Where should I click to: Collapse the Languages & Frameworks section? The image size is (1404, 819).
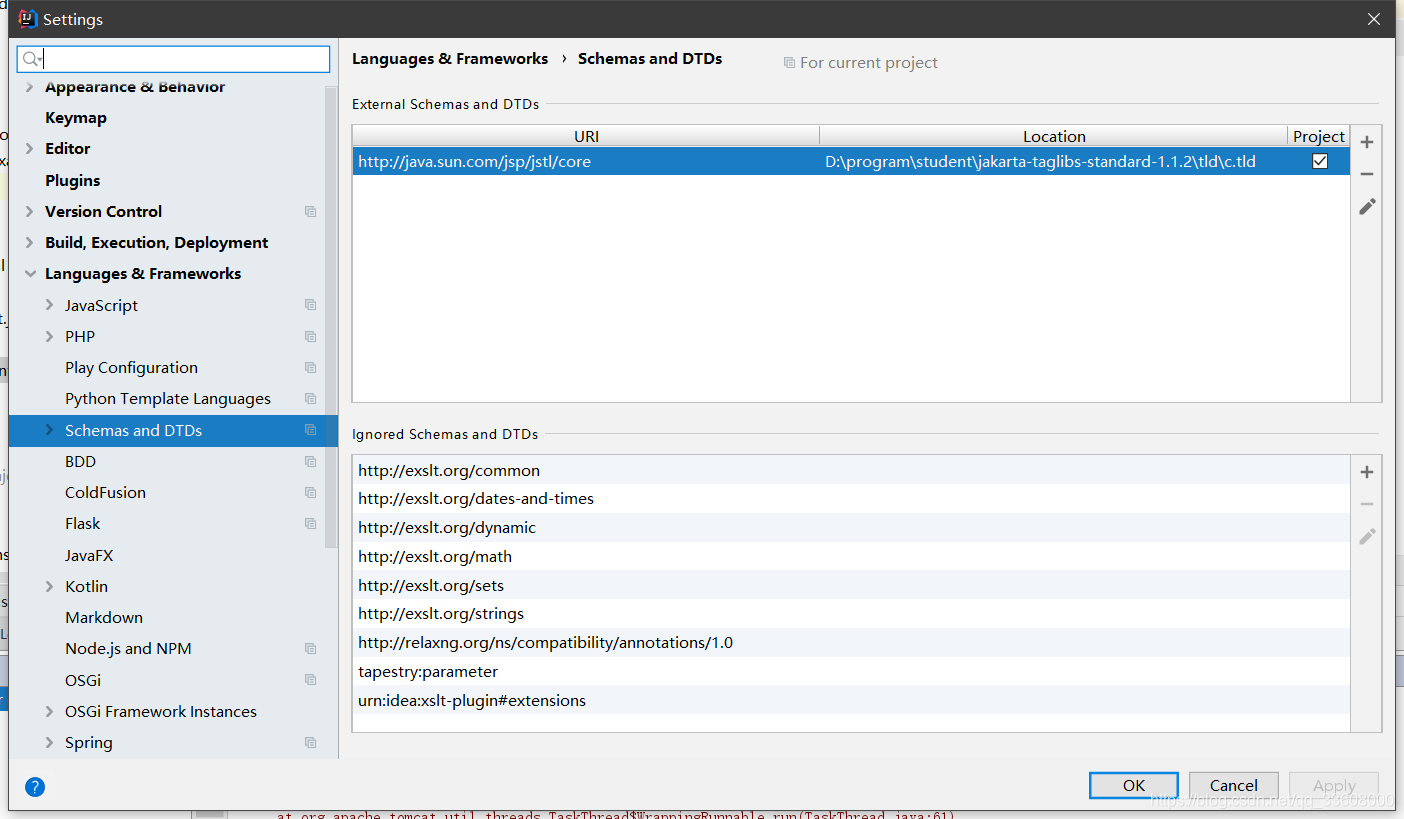click(29, 274)
